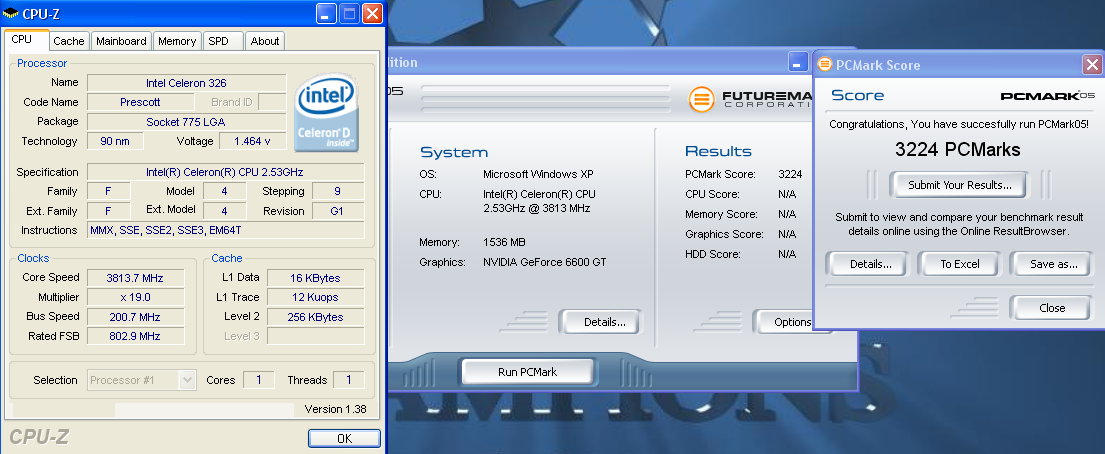Viewport: 1105px width, 454px height.
Task: Click the PCMark Score window orange icon
Action: coord(825,65)
